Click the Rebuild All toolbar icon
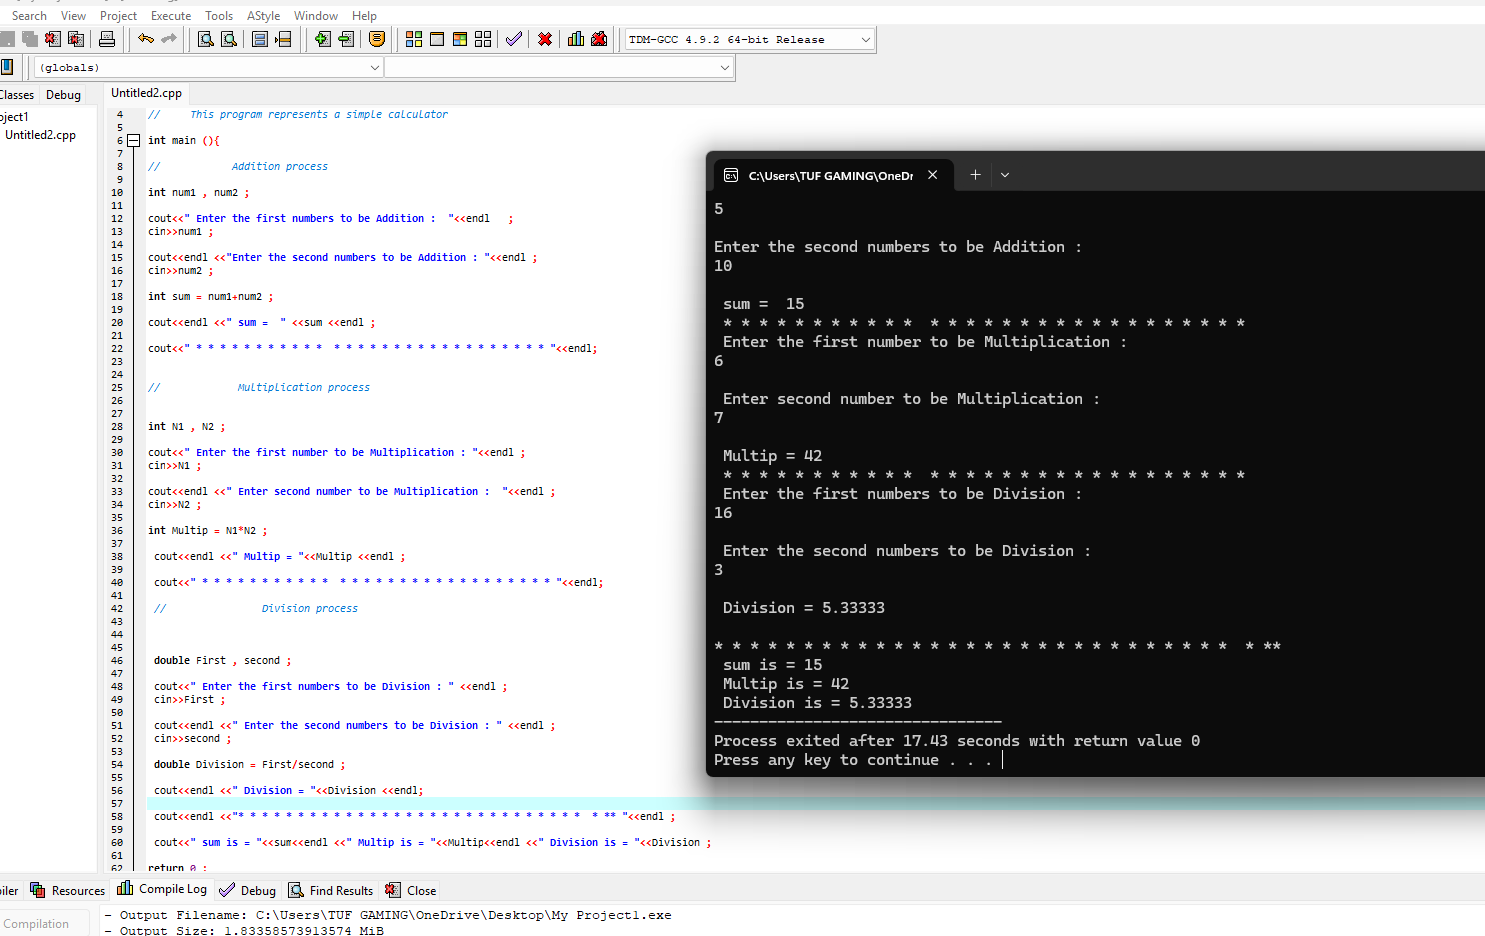Viewport: 1485px width, 936px height. coord(483,39)
